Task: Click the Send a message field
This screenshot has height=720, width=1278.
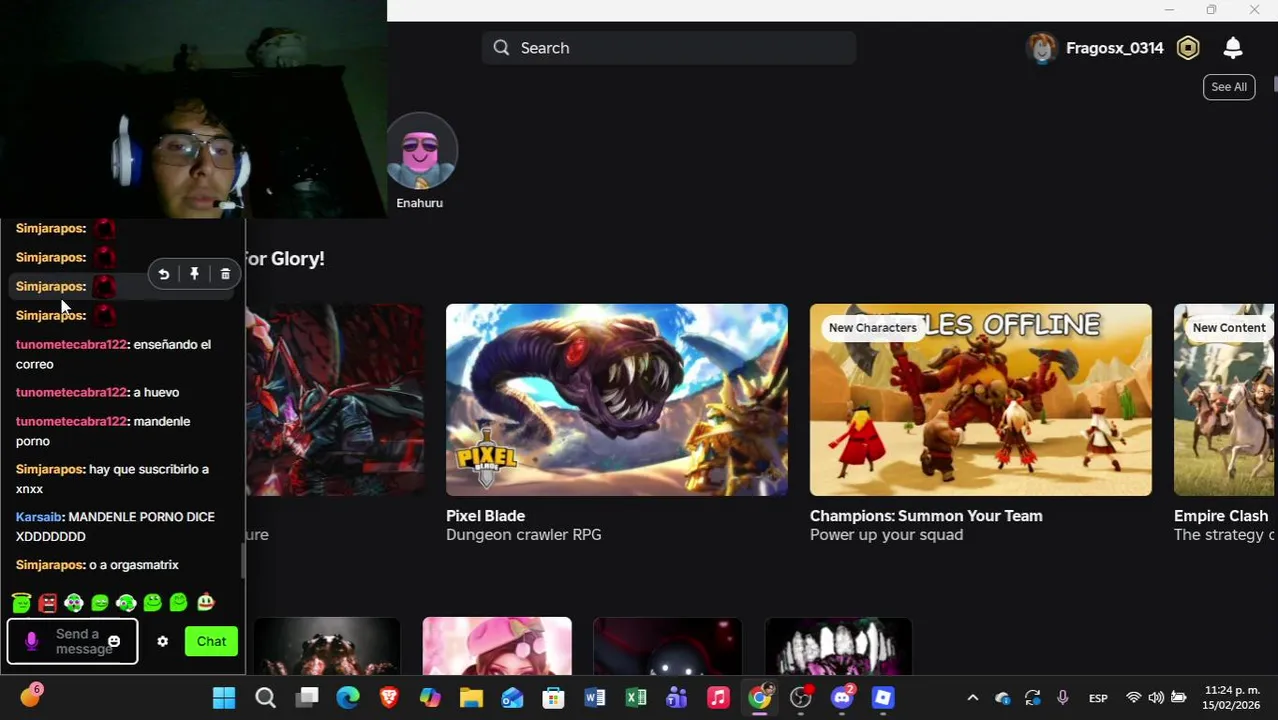Action: click(x=72, y=642)
